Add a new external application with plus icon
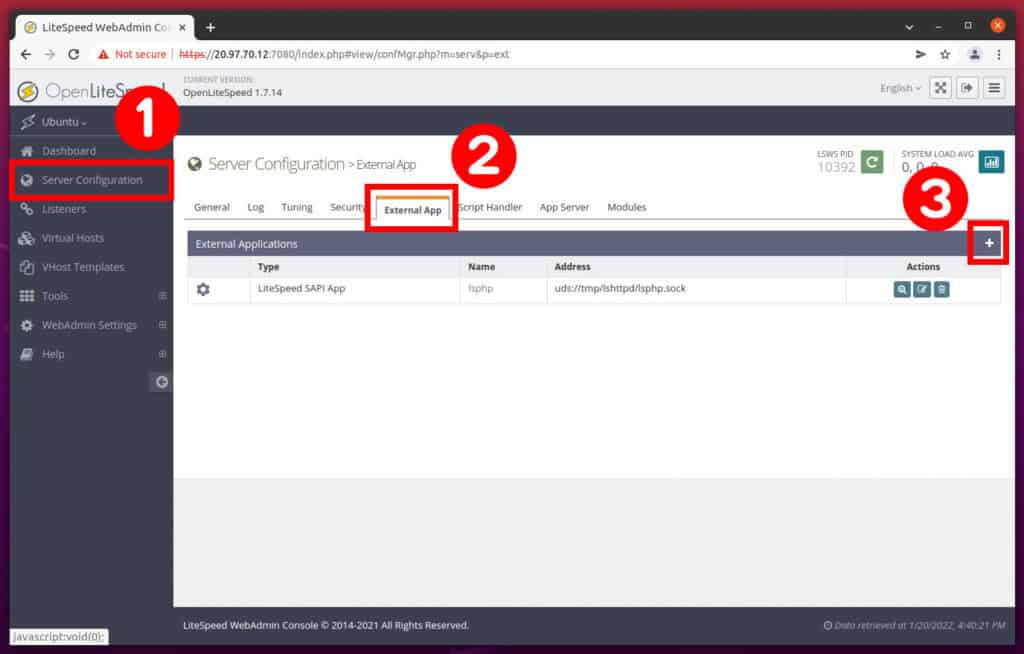1024x654 pixels. 989,243
